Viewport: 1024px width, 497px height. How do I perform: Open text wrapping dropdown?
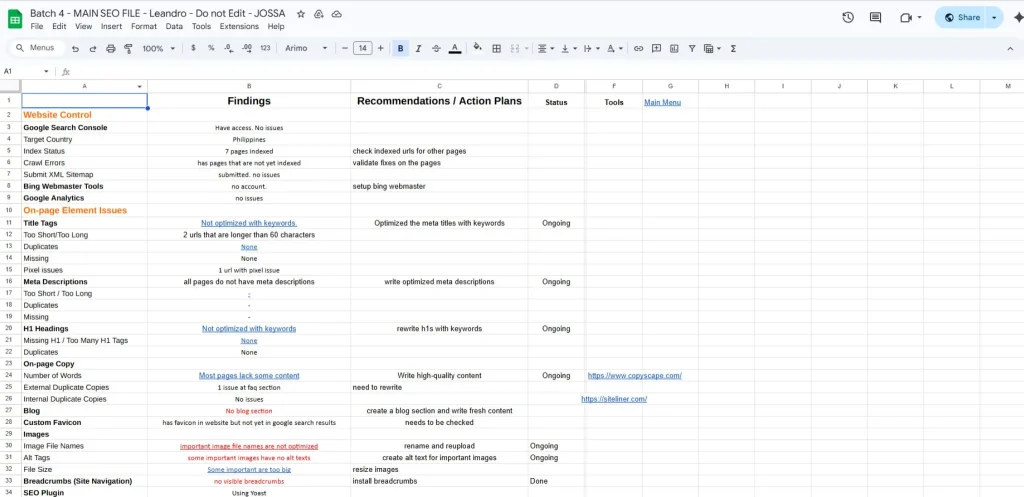(x=591, y=48)
